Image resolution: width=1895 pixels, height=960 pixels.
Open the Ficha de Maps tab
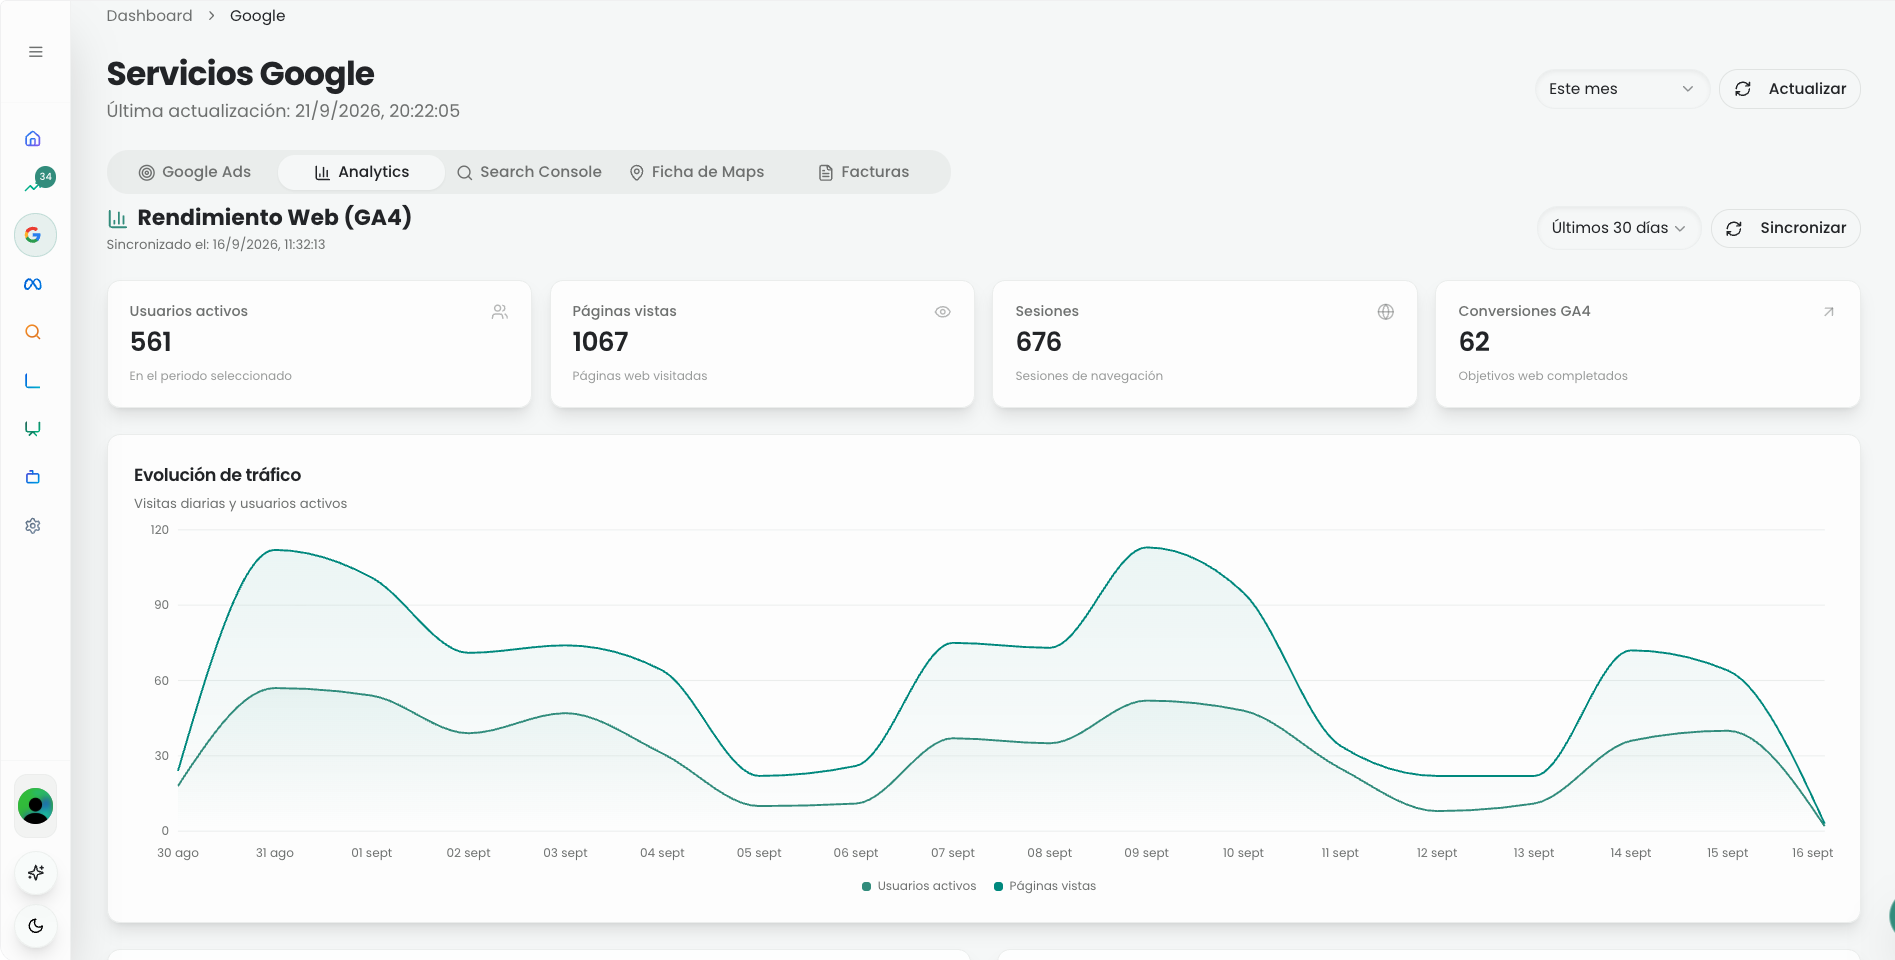click(697, 172)
